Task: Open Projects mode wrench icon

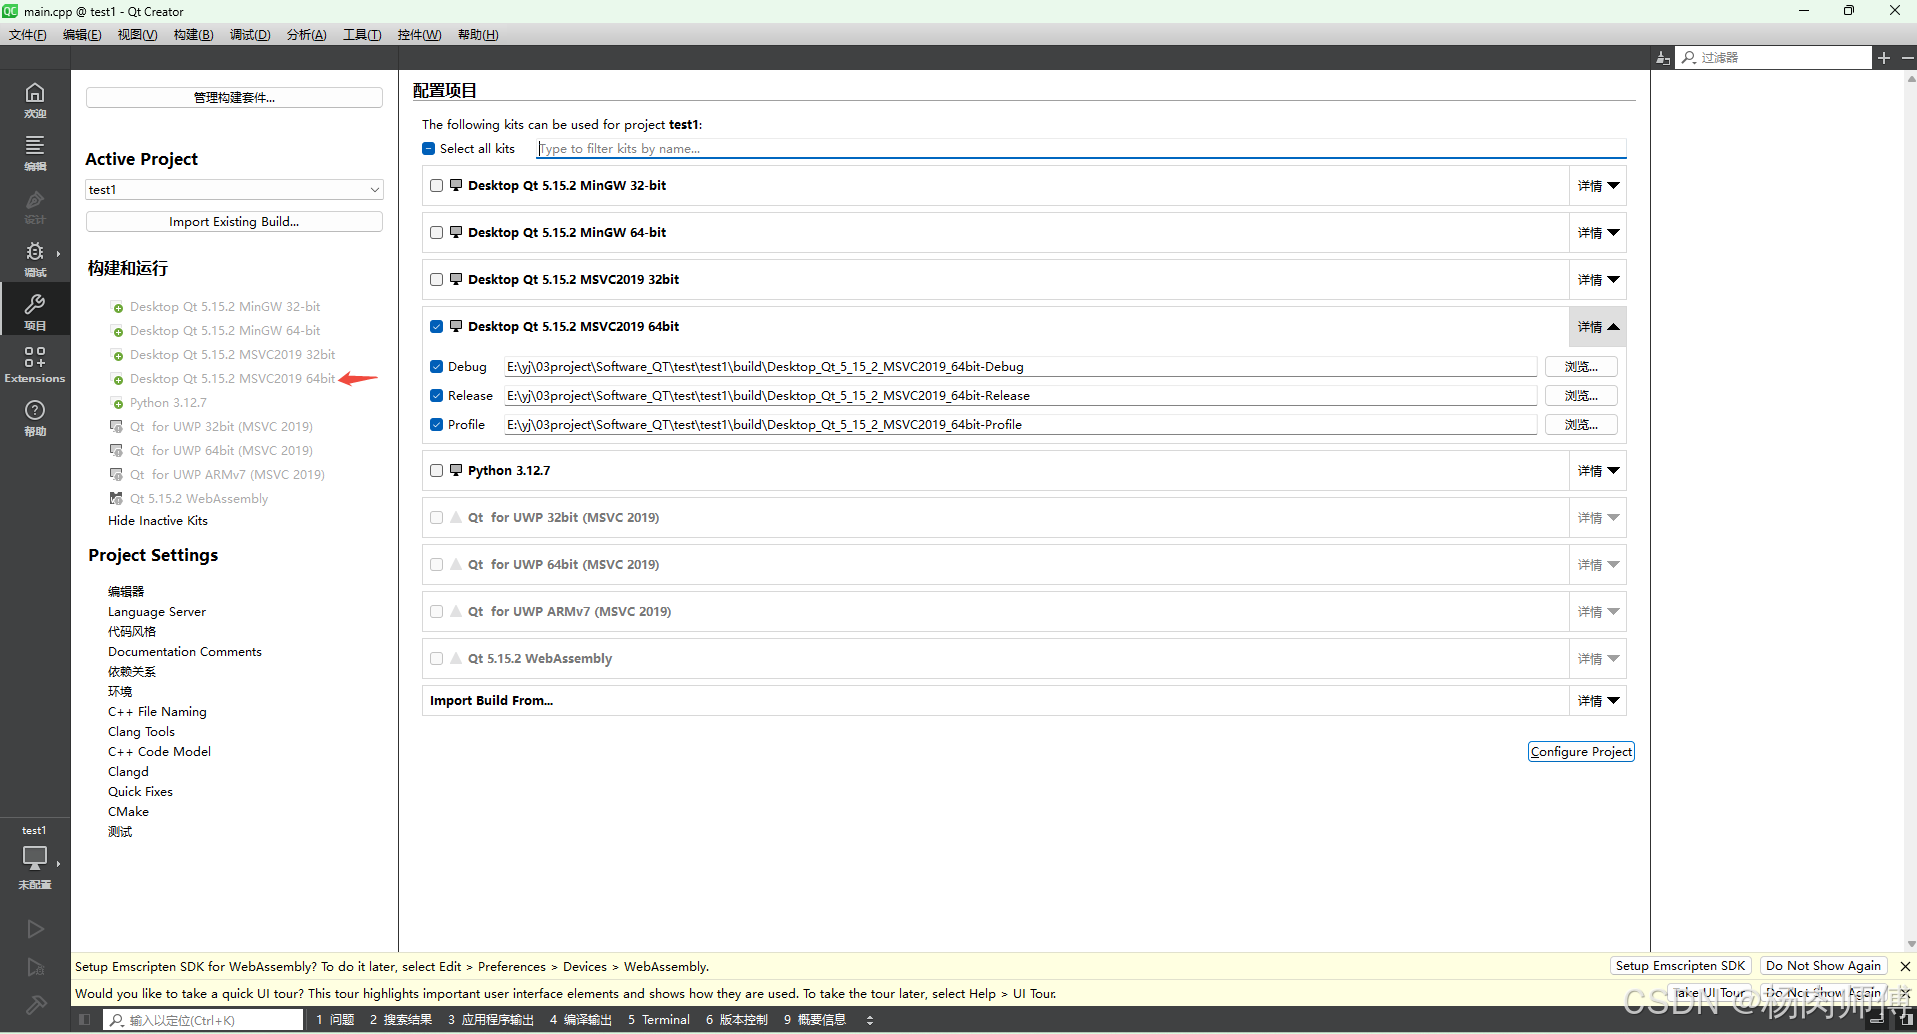Action: click(x=35, y=304)
